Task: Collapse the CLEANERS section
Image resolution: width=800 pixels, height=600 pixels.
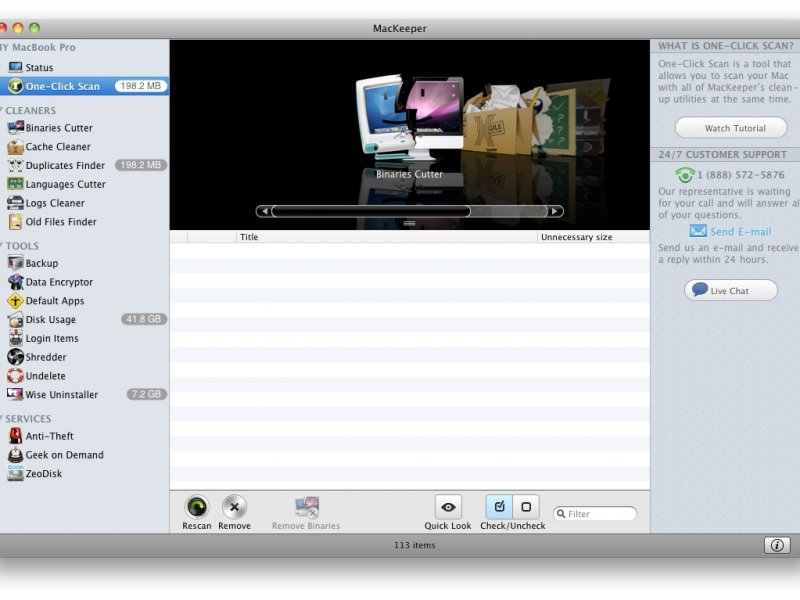Action: [2, 110]
